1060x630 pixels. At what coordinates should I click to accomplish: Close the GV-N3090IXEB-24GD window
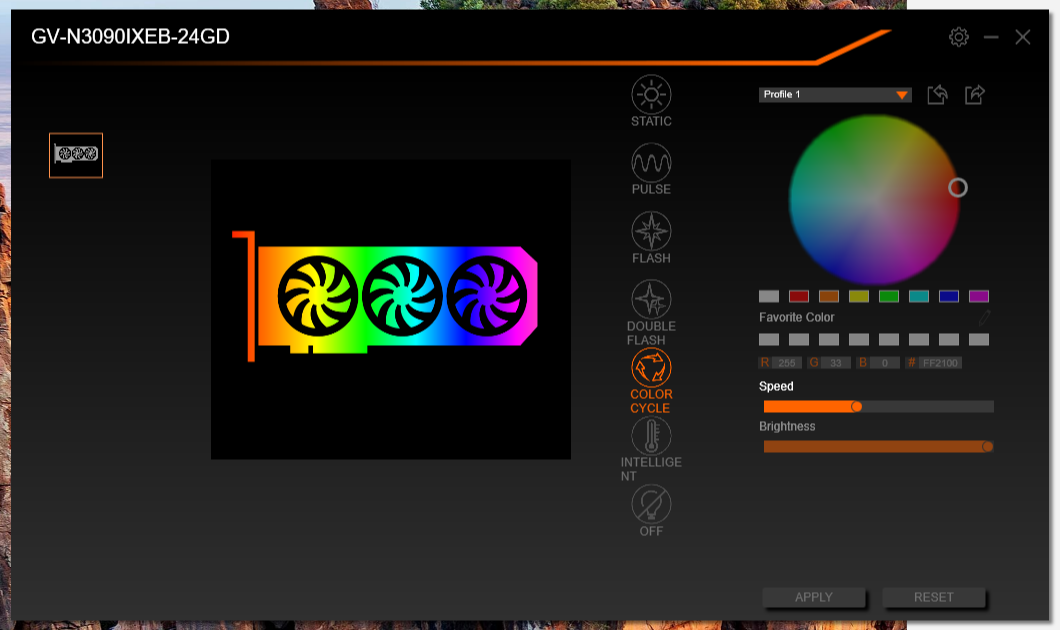click(x=1023, y=37)
